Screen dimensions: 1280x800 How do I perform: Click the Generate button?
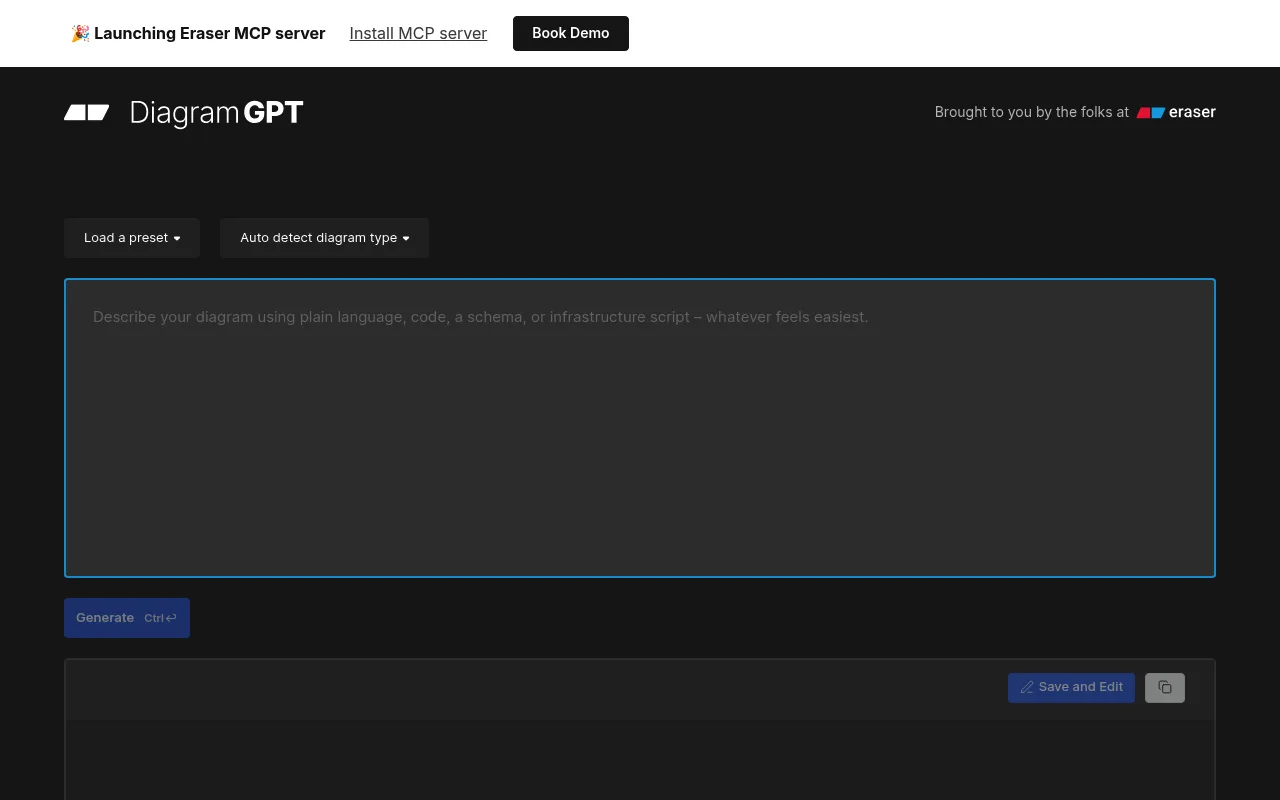point(127,618)
